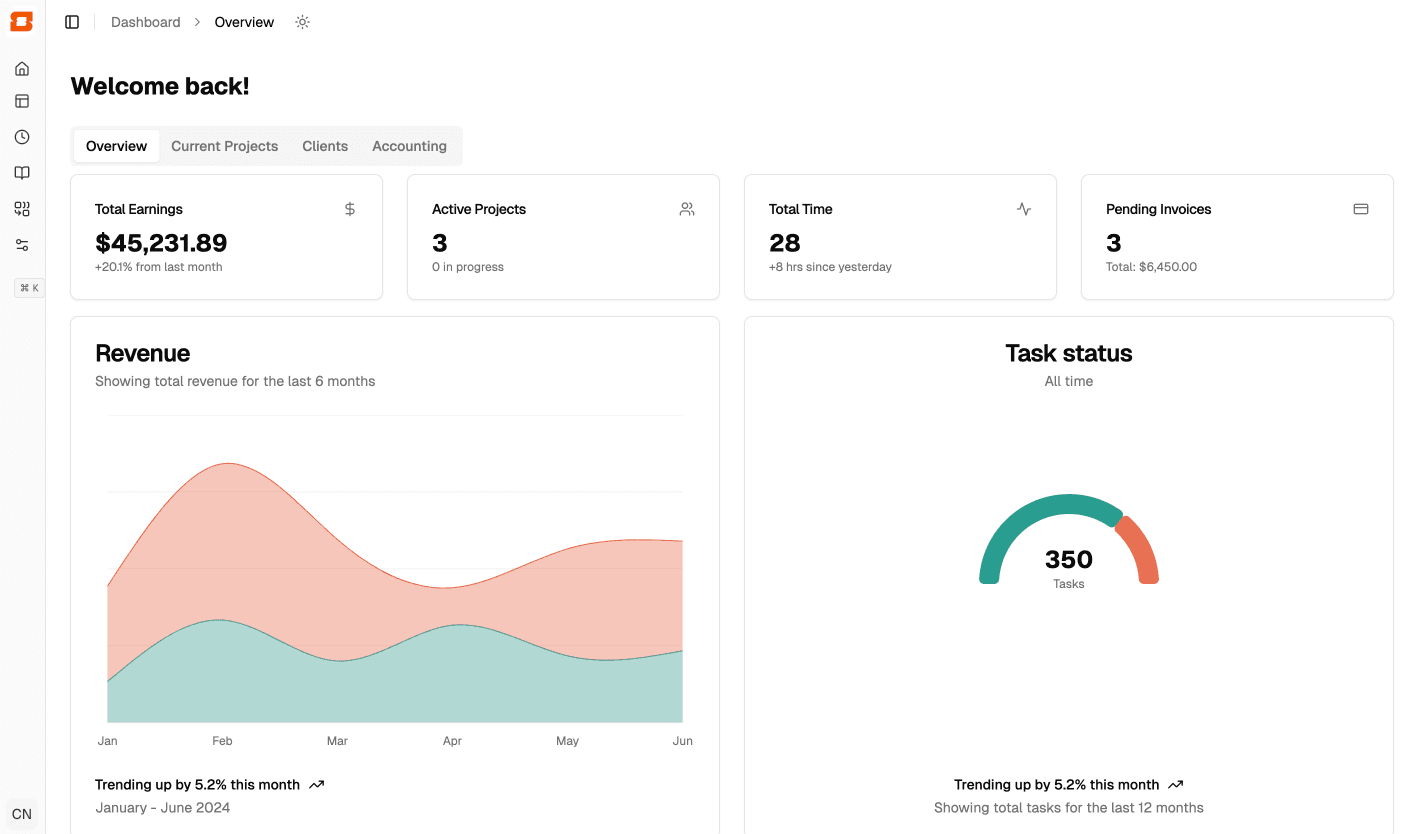The width and height of the screenshot is (1412, 834).
Task: Click the Feb label on chart axis
Action: [222, 741]
